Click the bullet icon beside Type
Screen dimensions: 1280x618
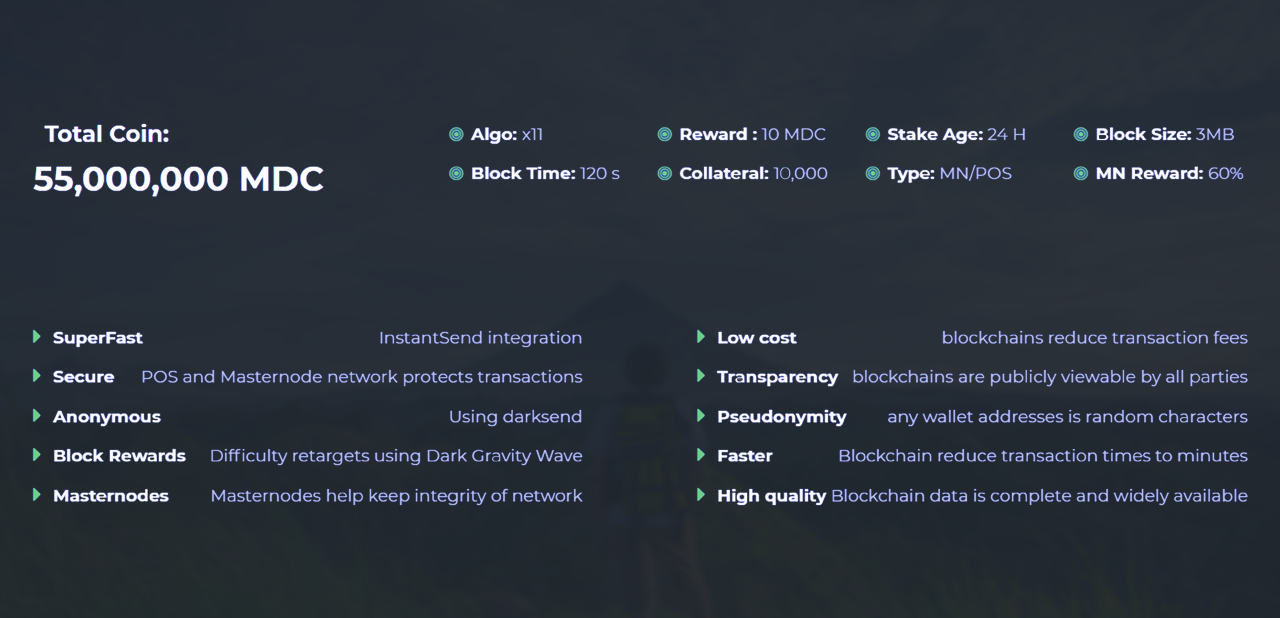[872, 174]
